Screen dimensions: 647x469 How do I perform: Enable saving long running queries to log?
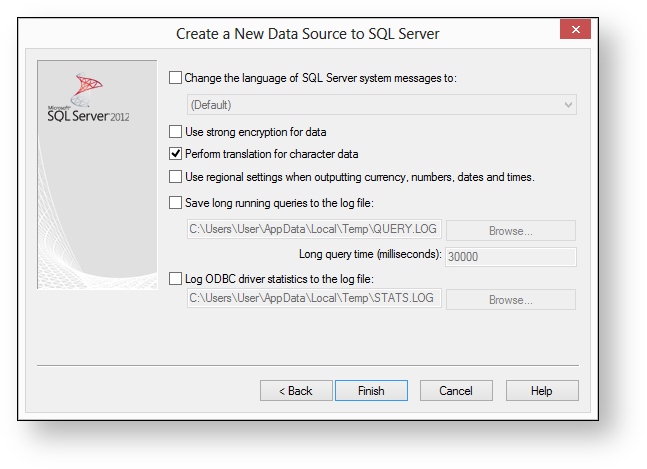(x=177, y=203)
